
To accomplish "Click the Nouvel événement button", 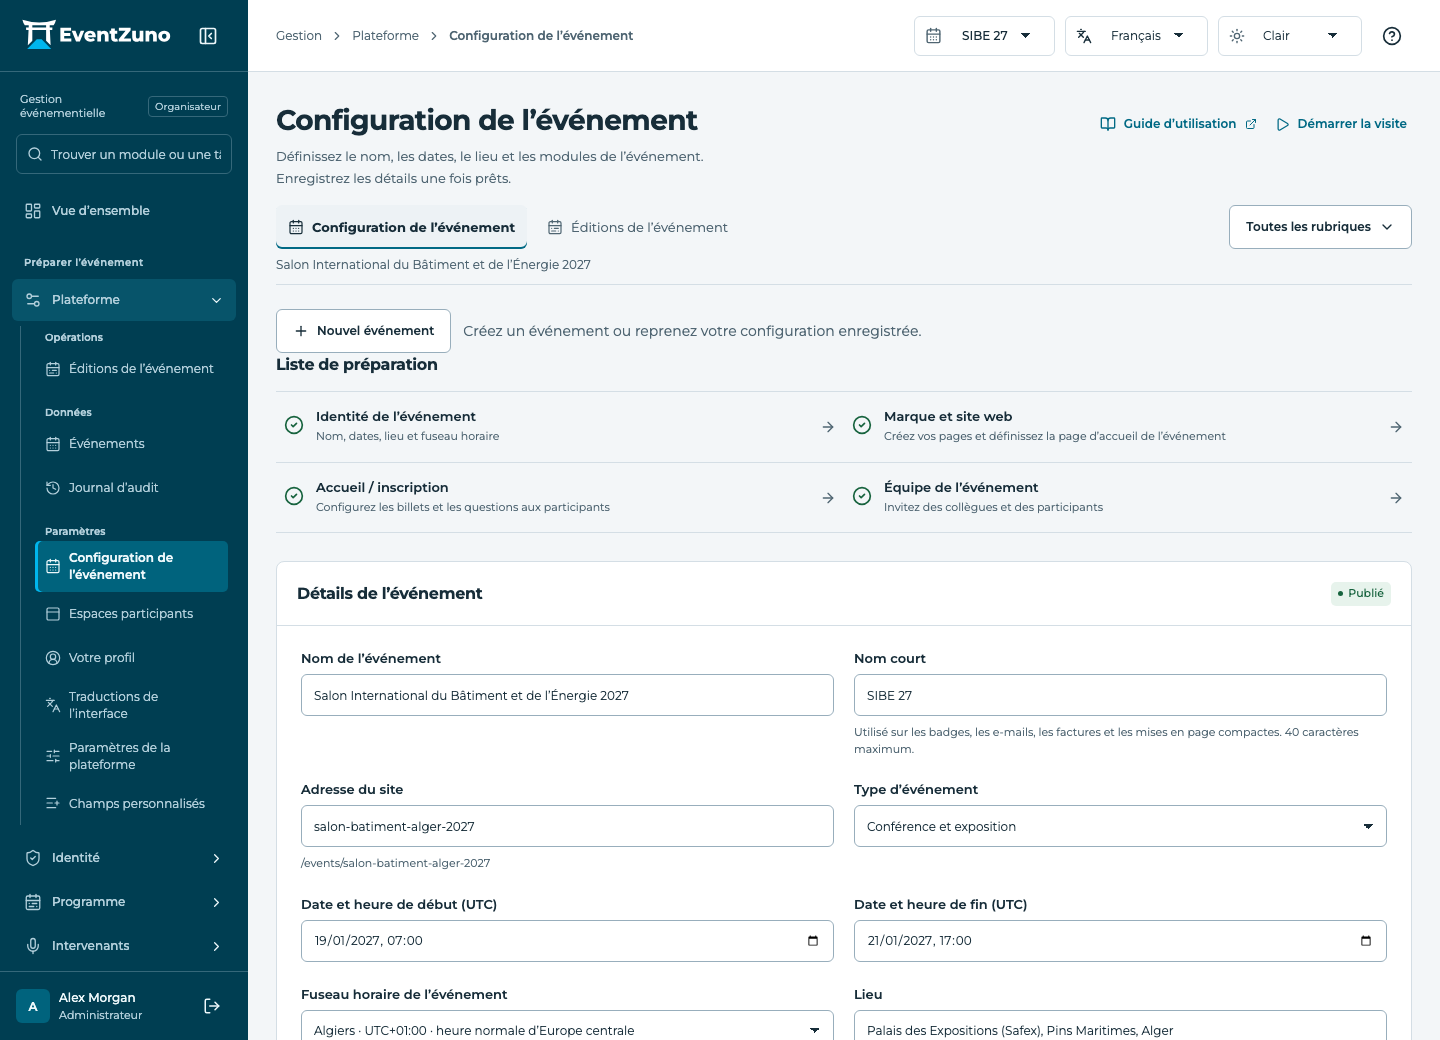I will click(363, 331).
